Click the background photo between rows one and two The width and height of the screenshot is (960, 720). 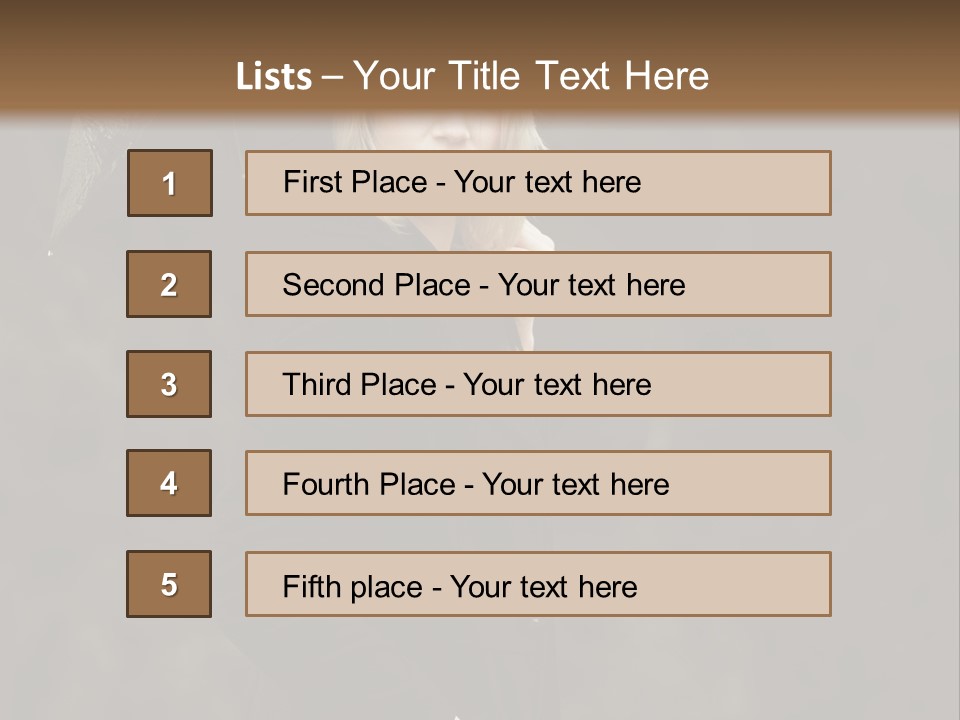click(538, 233)
